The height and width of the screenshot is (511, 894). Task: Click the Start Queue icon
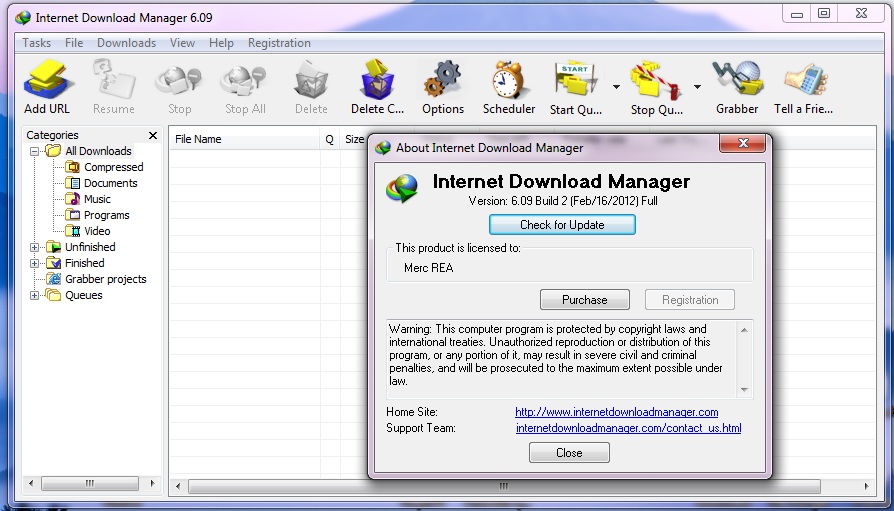coord(575,79)
